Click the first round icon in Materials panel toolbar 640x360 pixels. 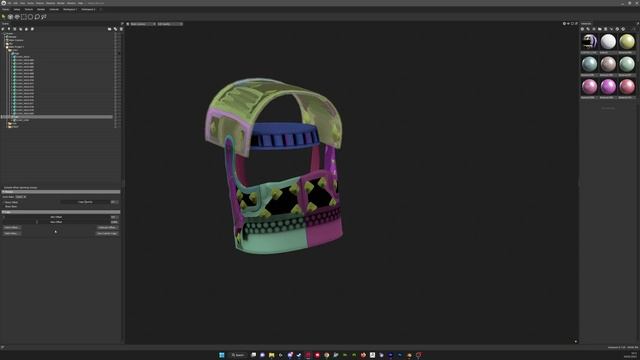tap(582, 29)
